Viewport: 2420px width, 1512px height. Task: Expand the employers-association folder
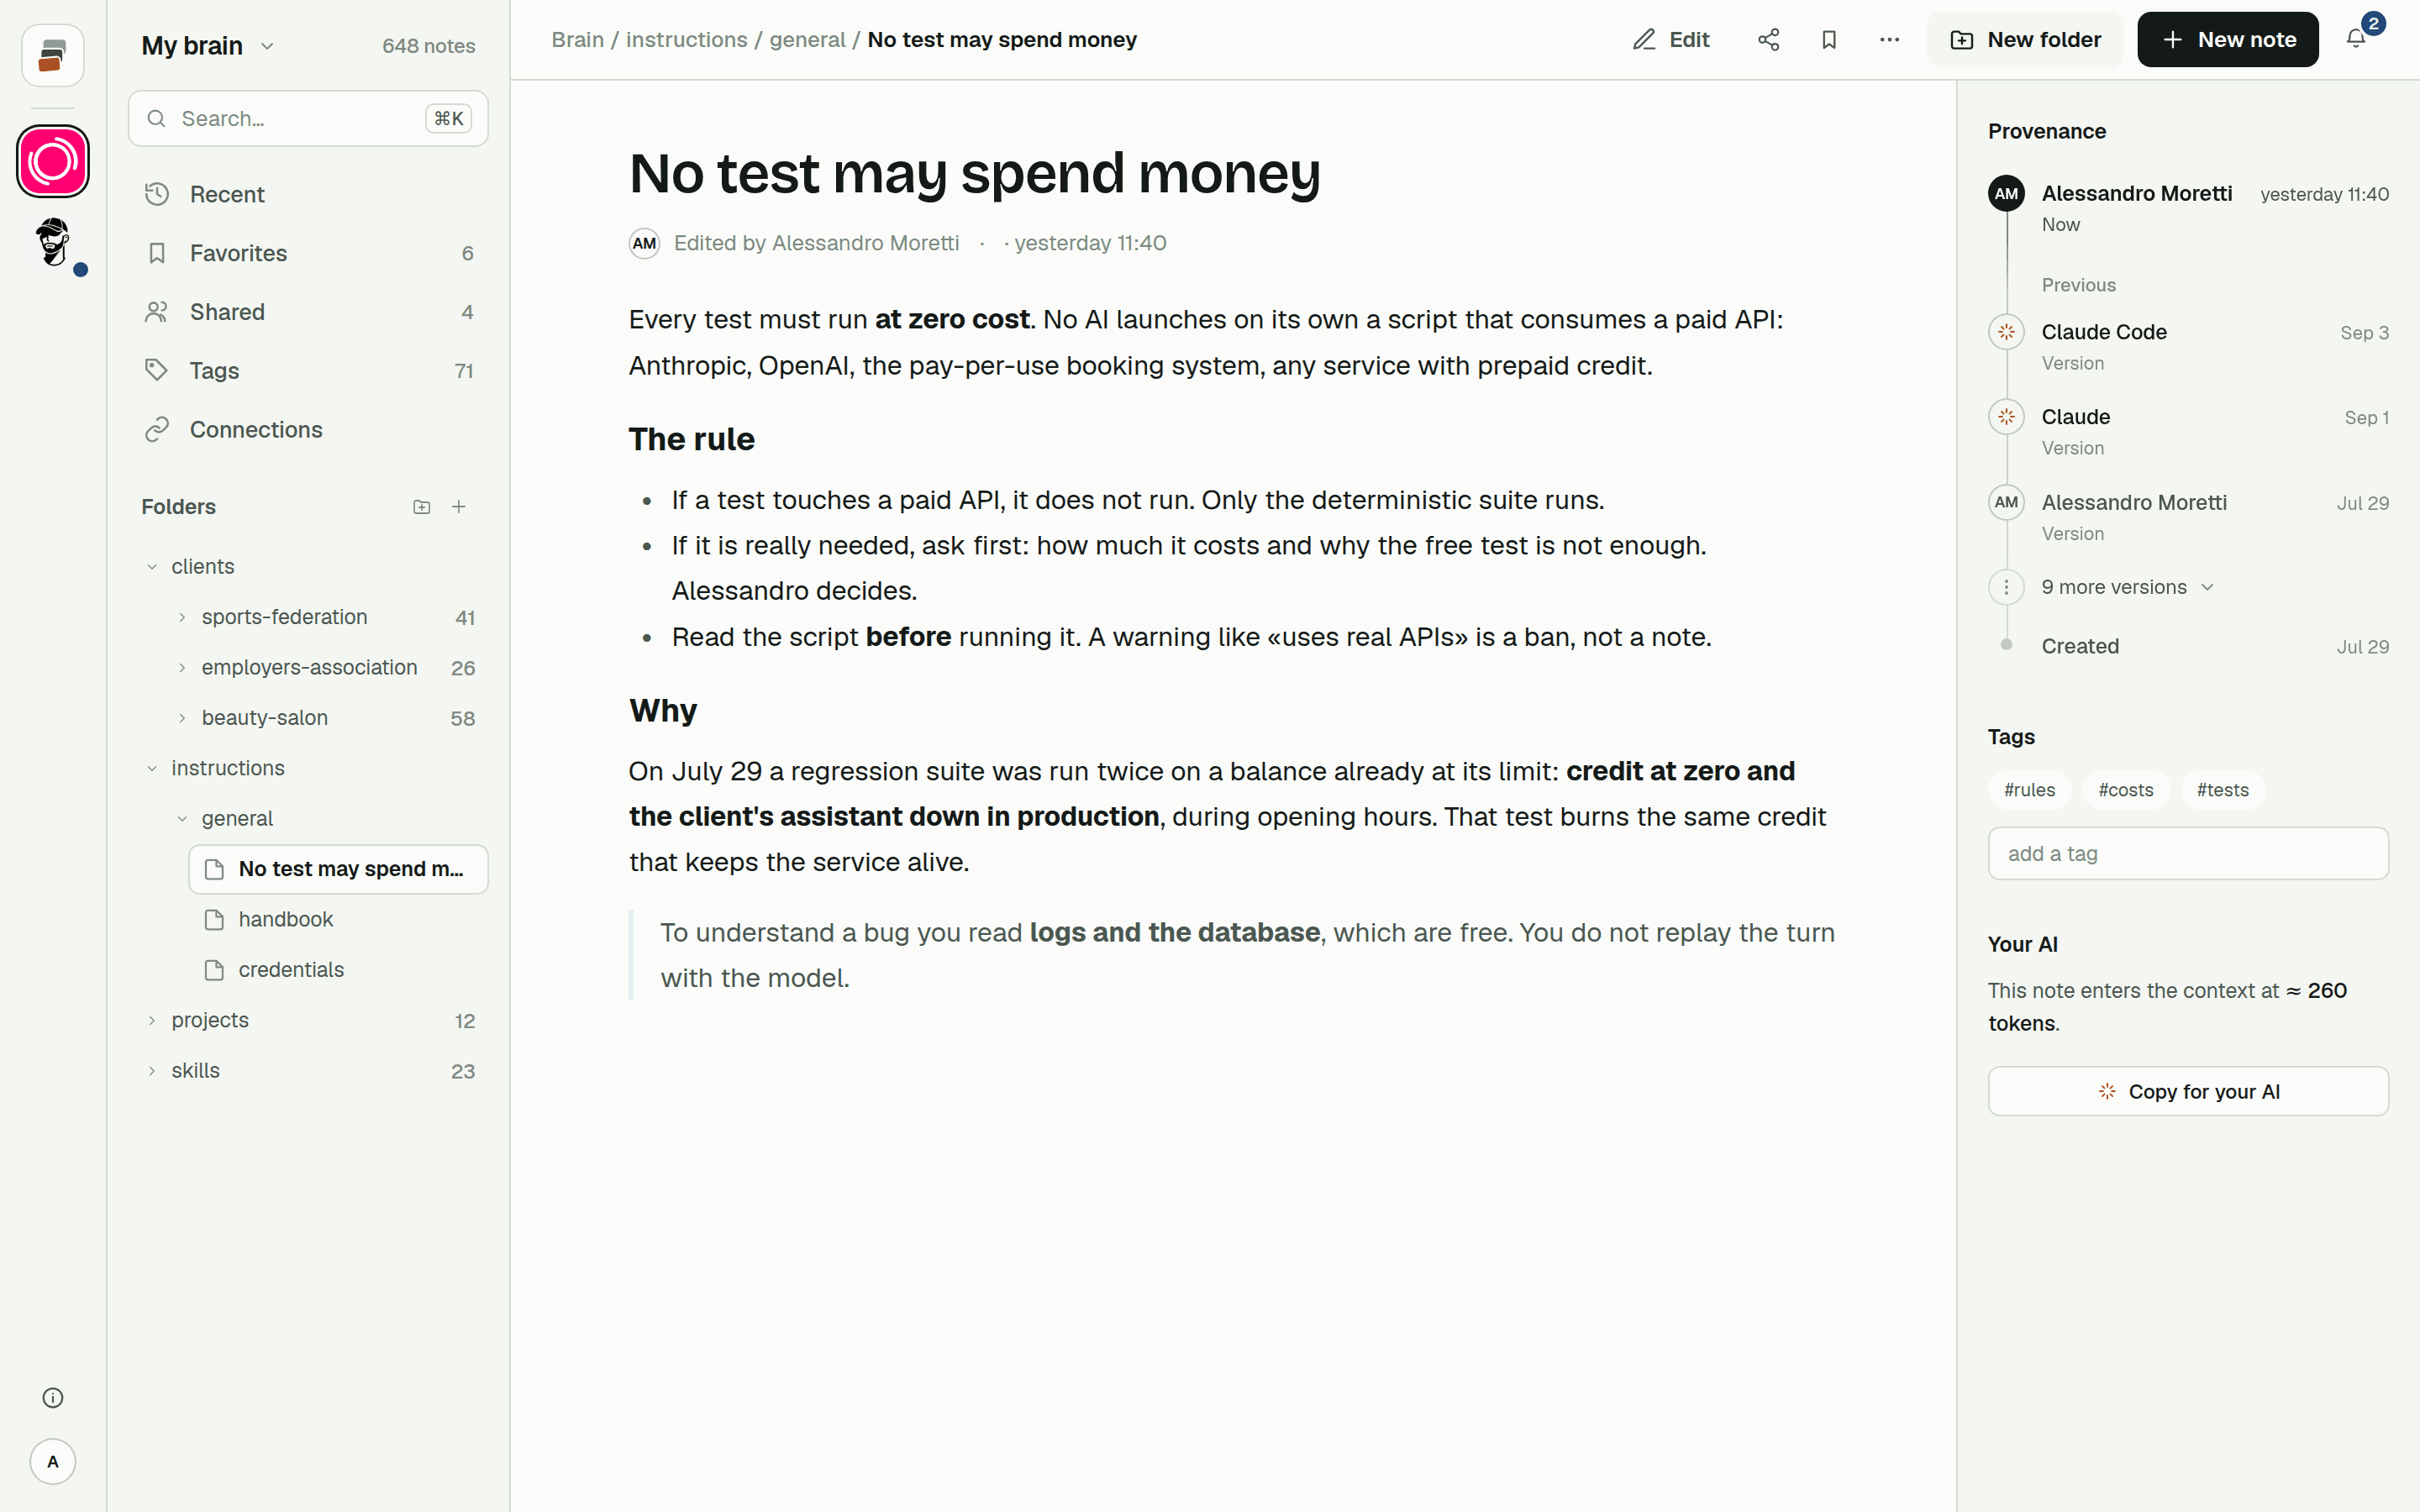[182, 667]
